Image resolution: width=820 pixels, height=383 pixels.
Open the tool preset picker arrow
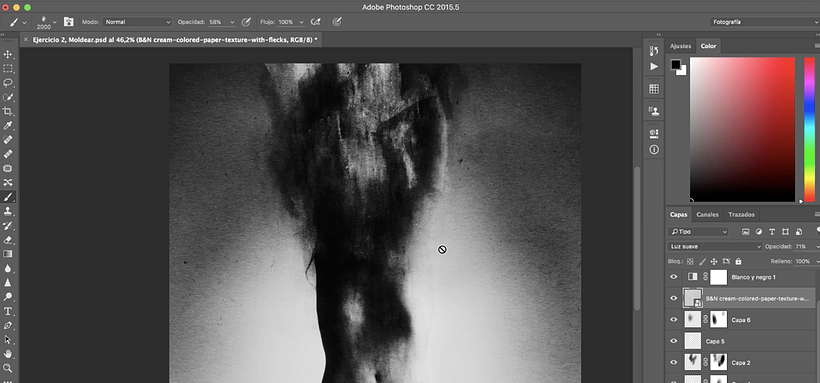[24, 22]
